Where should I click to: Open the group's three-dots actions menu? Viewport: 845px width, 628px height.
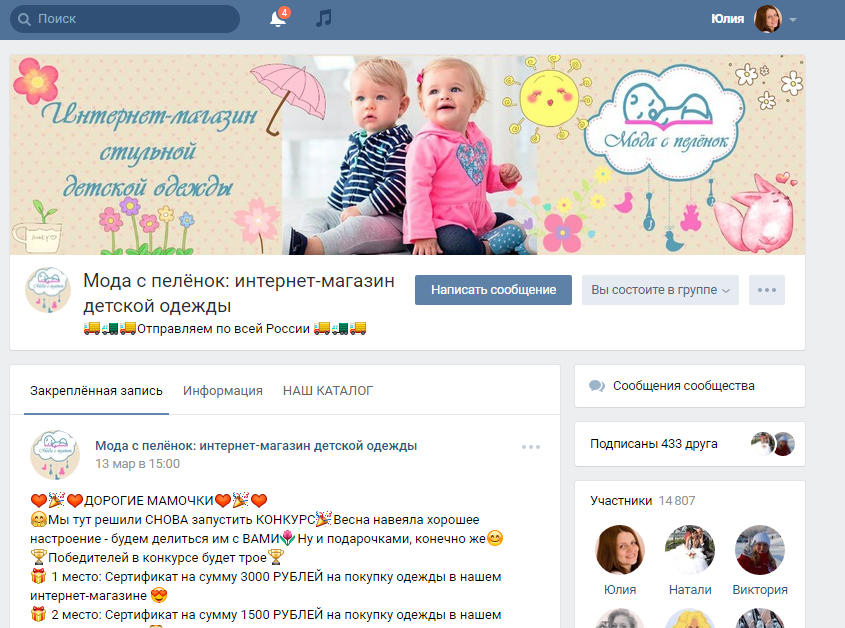point(767,290)
